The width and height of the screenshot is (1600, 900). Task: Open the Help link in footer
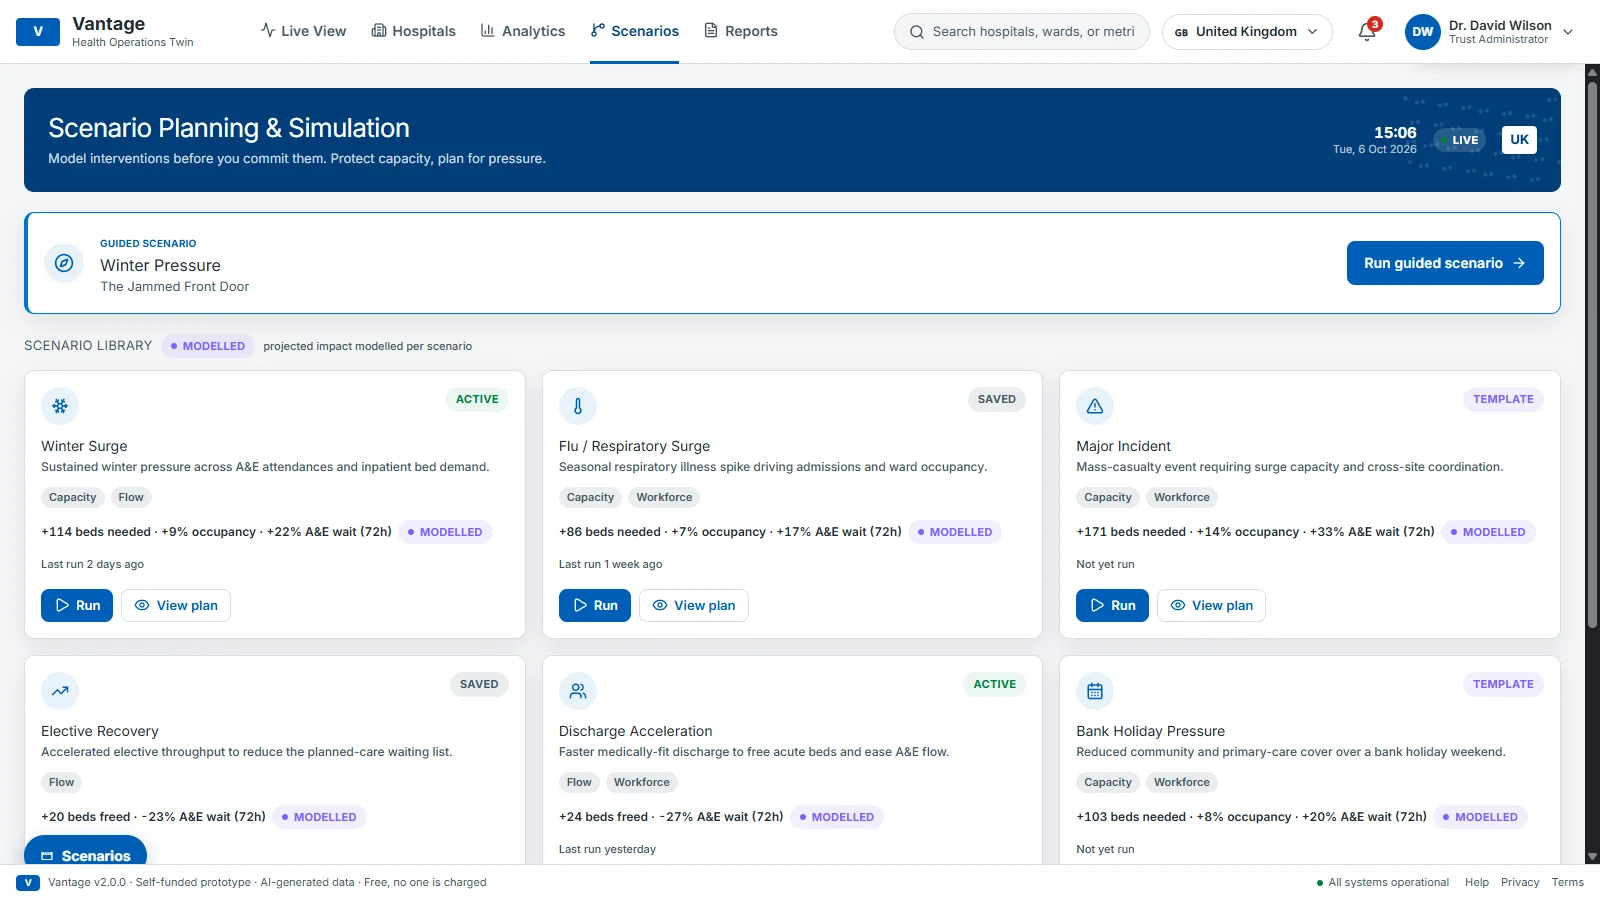click(x=1477, y=882)
